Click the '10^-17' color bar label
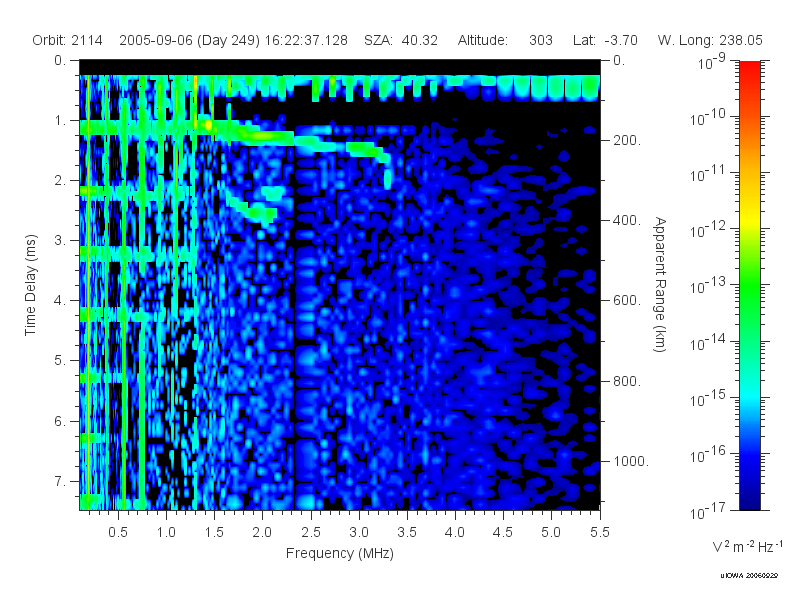This screenshot has height=600, width=800. 708,510
